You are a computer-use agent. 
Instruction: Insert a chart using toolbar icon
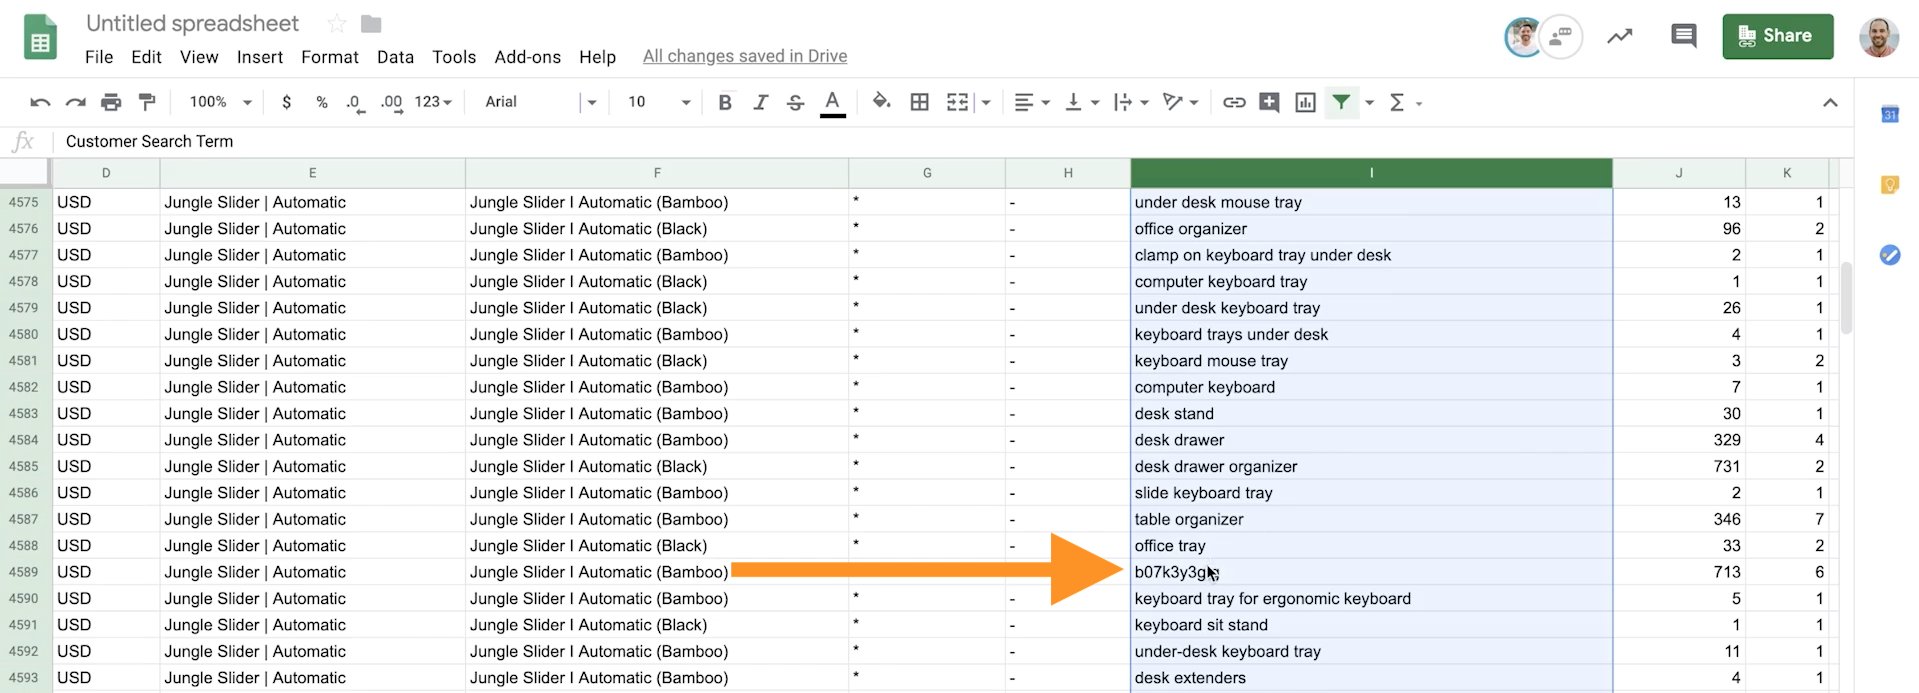click(1305, 102)
